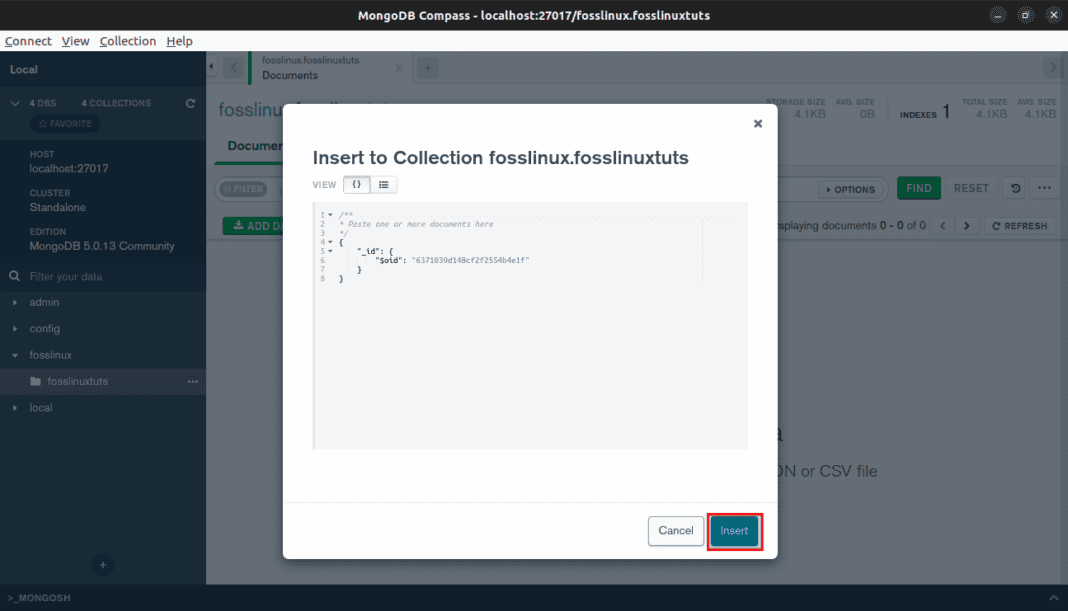Switch to the JSON braces view

click(356, 184)
